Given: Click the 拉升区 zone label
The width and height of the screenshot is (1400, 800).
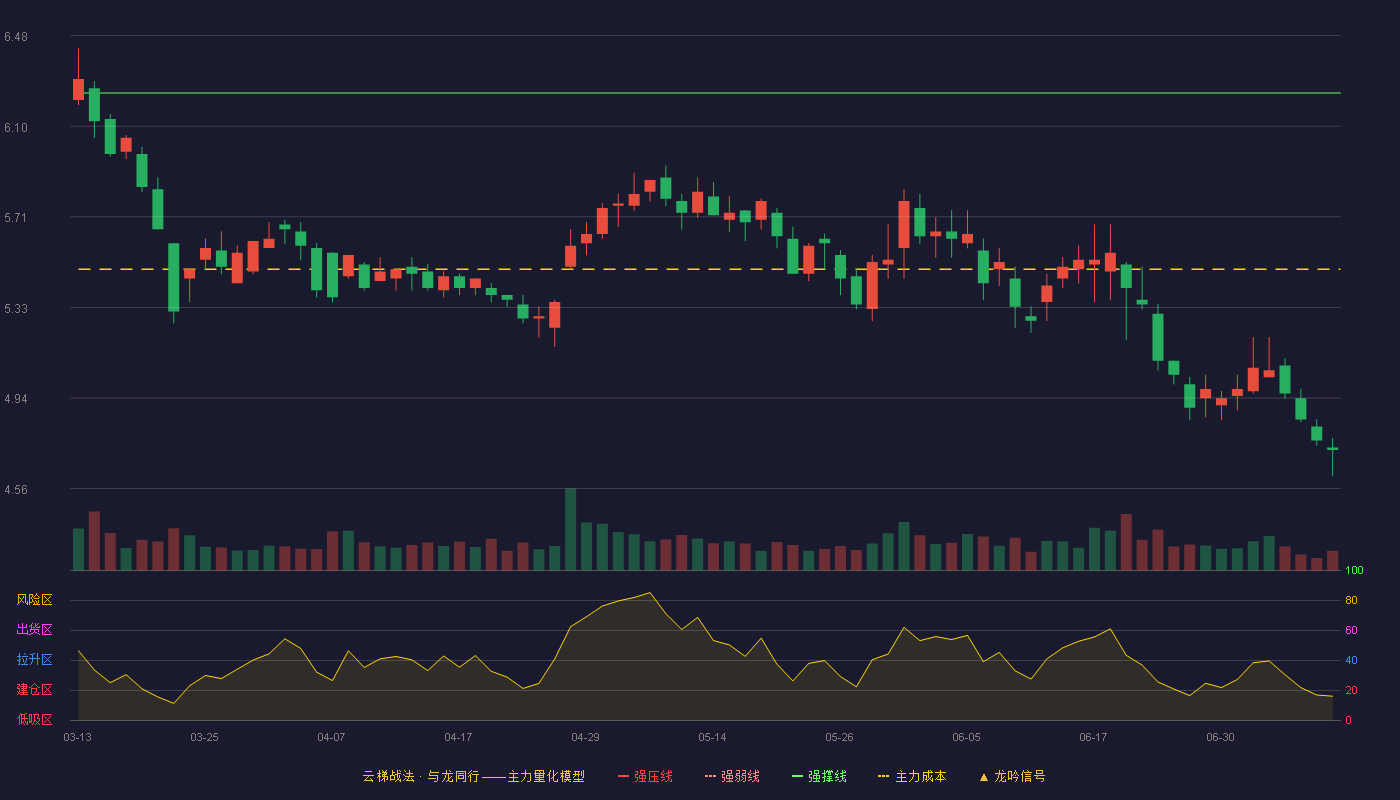Looking at the screenshot, I should (x=34, y=660).
